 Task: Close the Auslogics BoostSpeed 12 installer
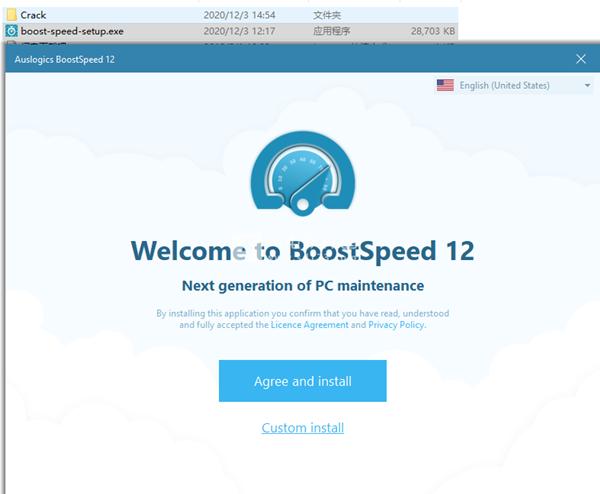[x=580, y=59]
